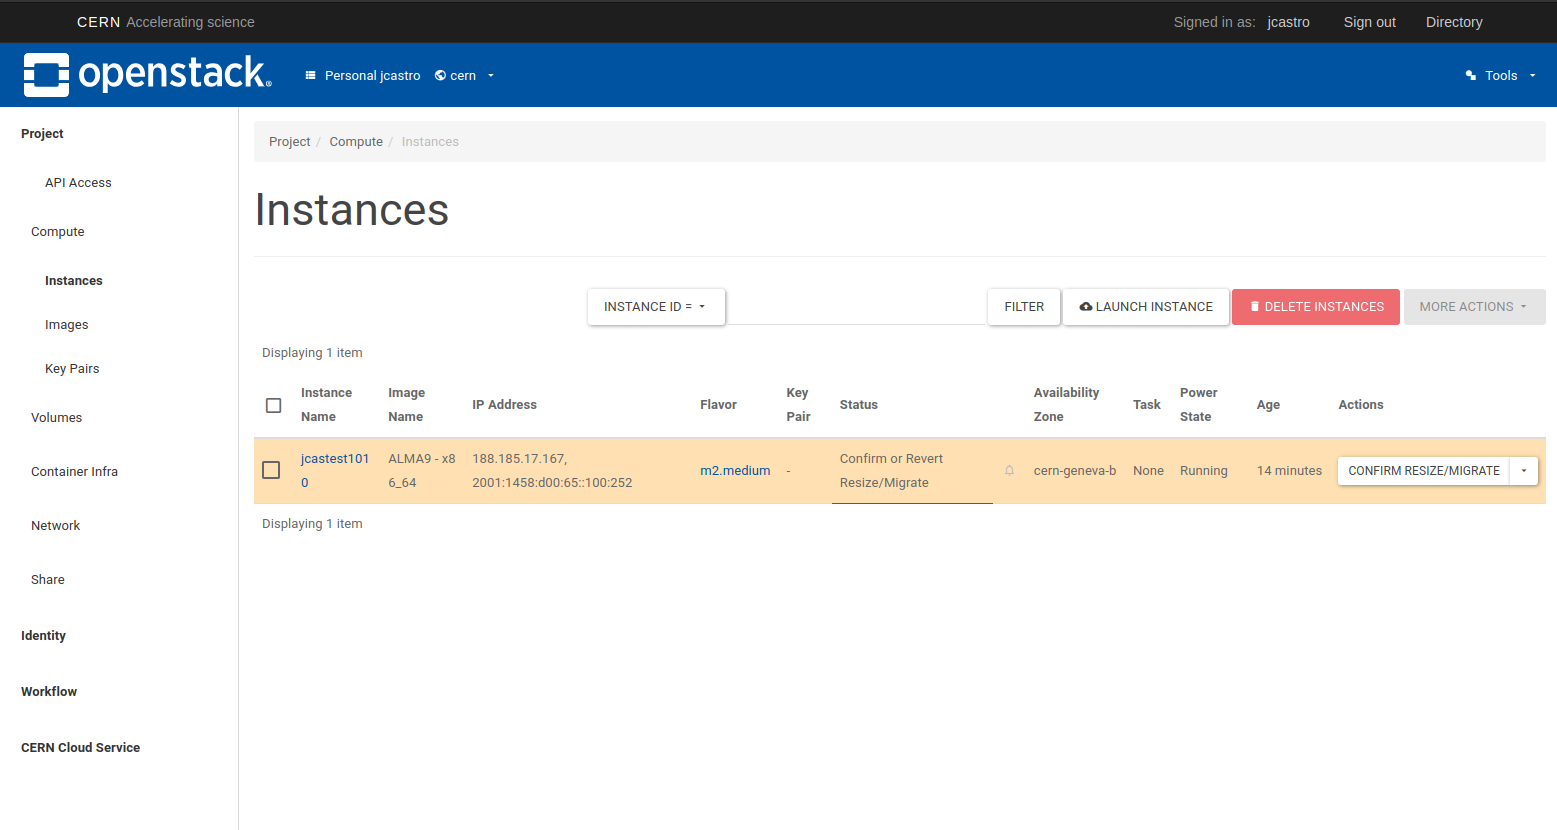Image resolution: width=1557 pixels, height=830 pixels.
Task: Click the Age column header
Action: pyautogui.click(x=1268, y=405)
